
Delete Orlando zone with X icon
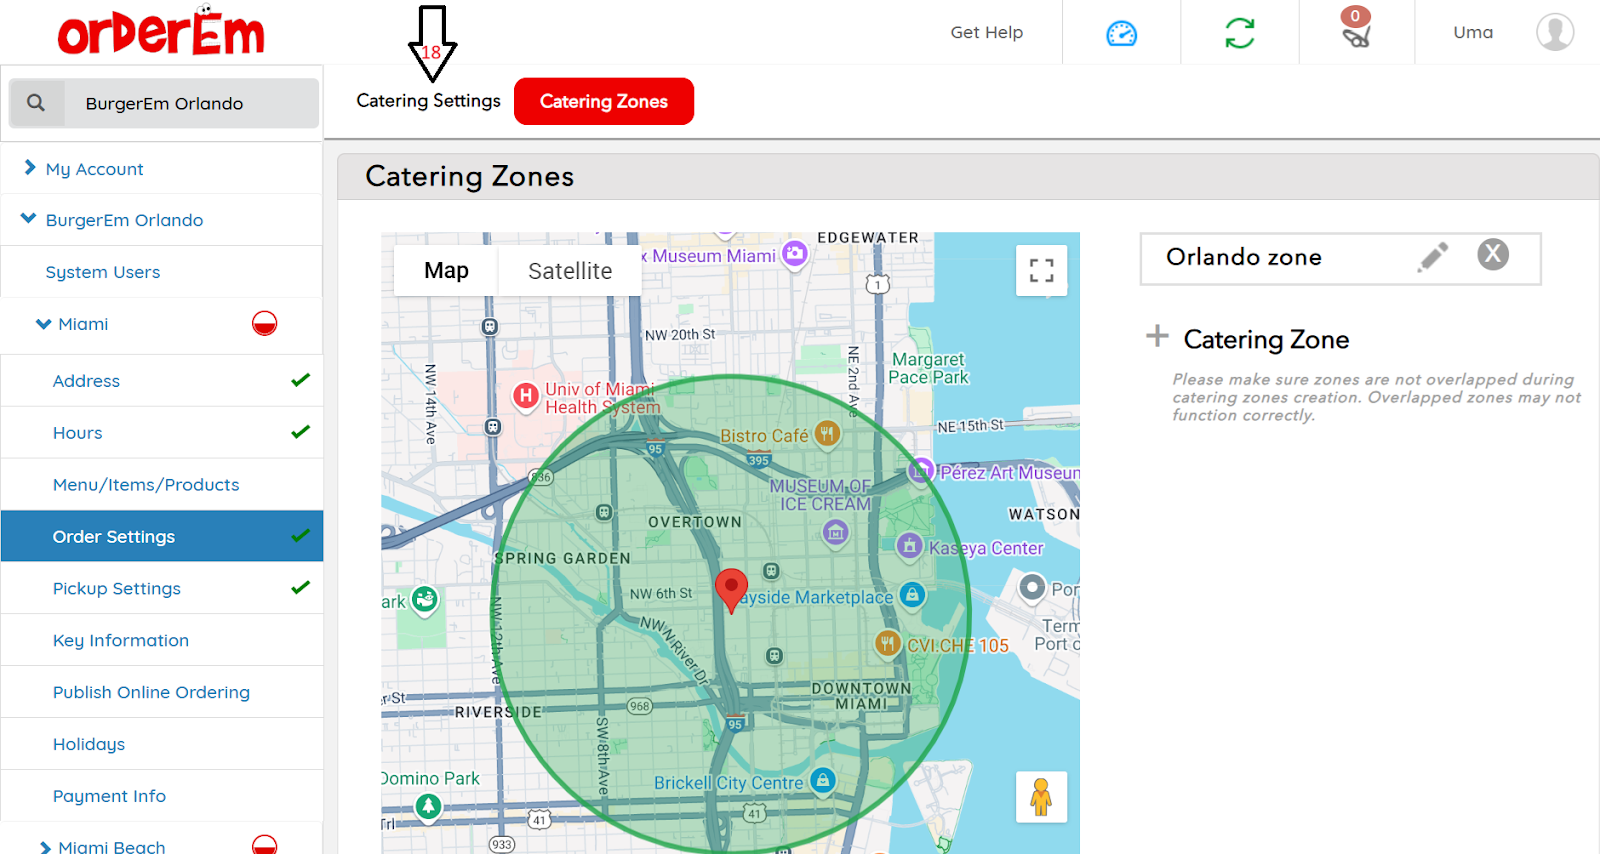[1492, 255]
